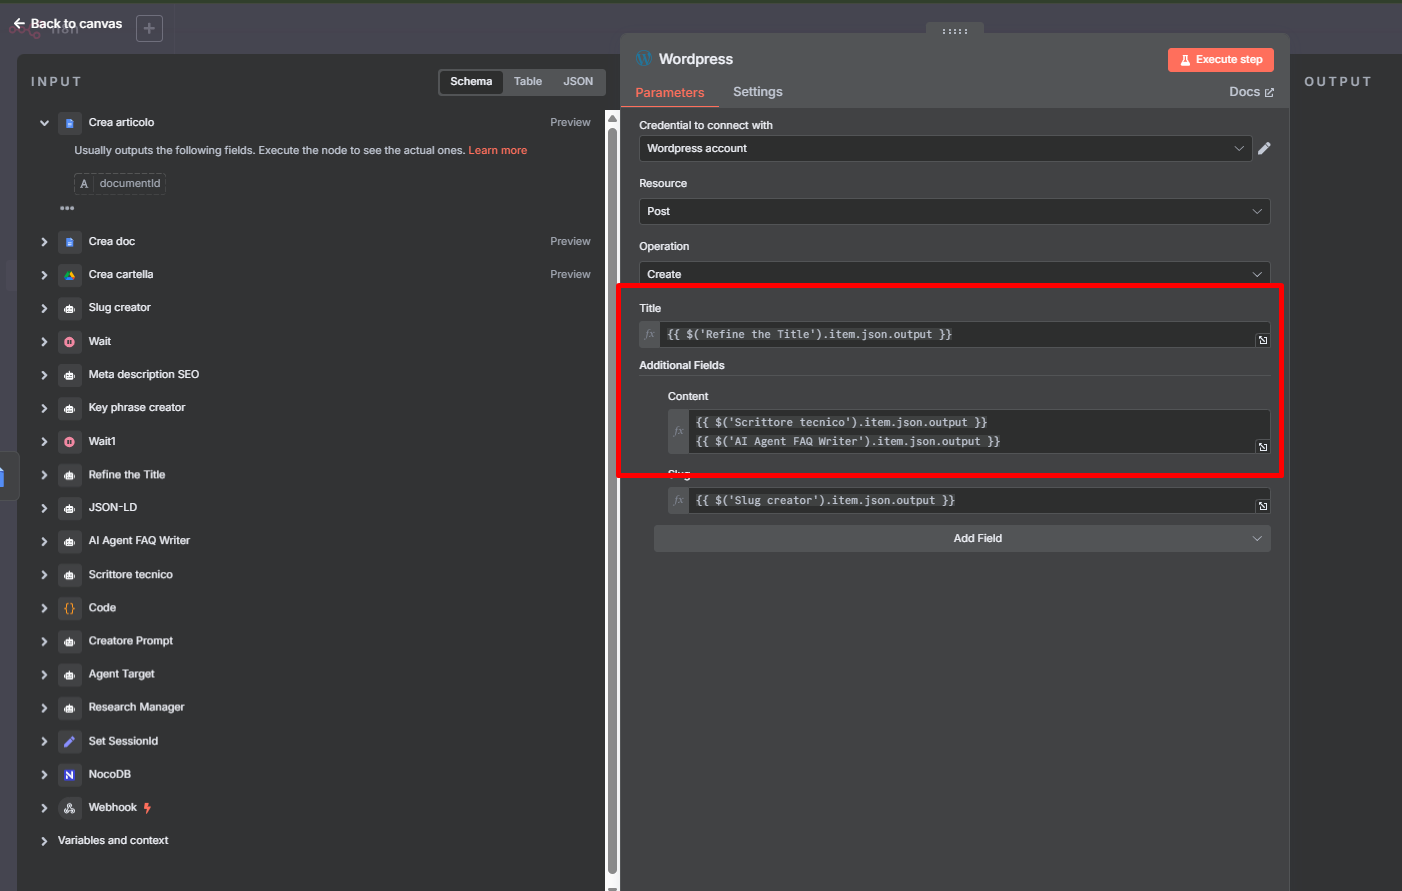Switch input view to Table
Image resolution: width=1402 pixels, height=891 pixels.
[528, 82]
